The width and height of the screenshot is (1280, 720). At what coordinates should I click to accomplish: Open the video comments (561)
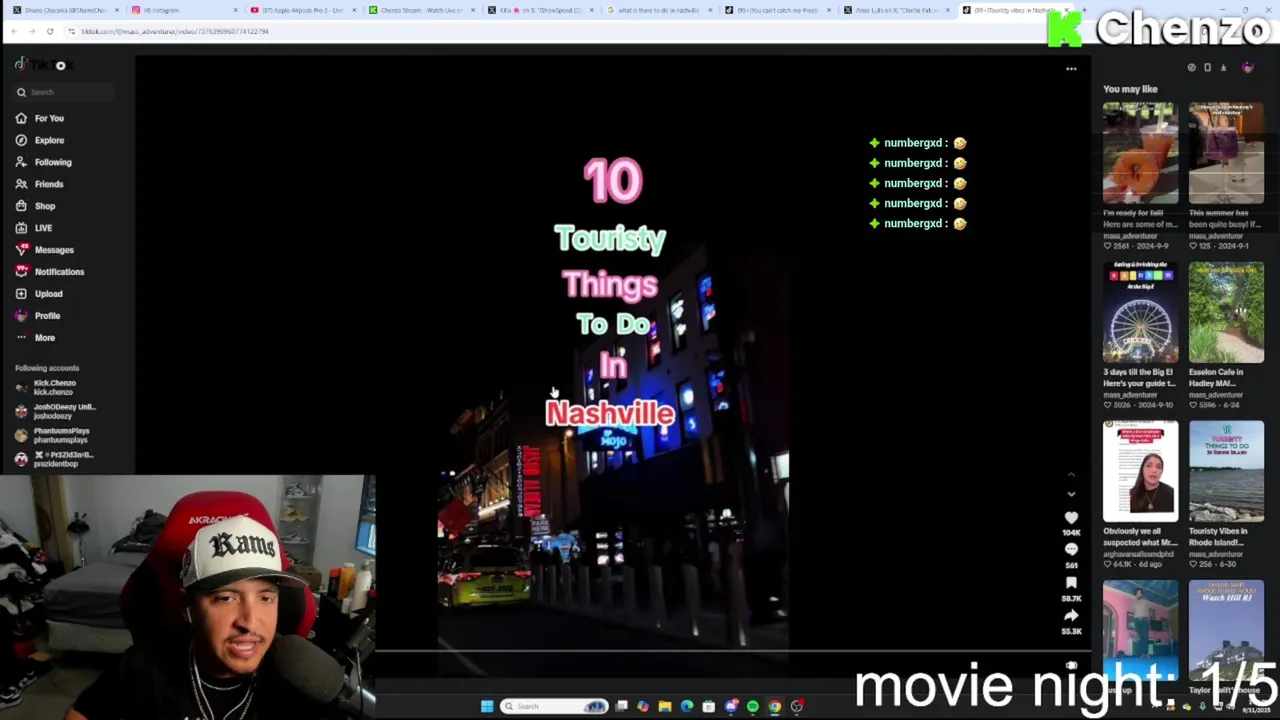[x=1071, y=550]
